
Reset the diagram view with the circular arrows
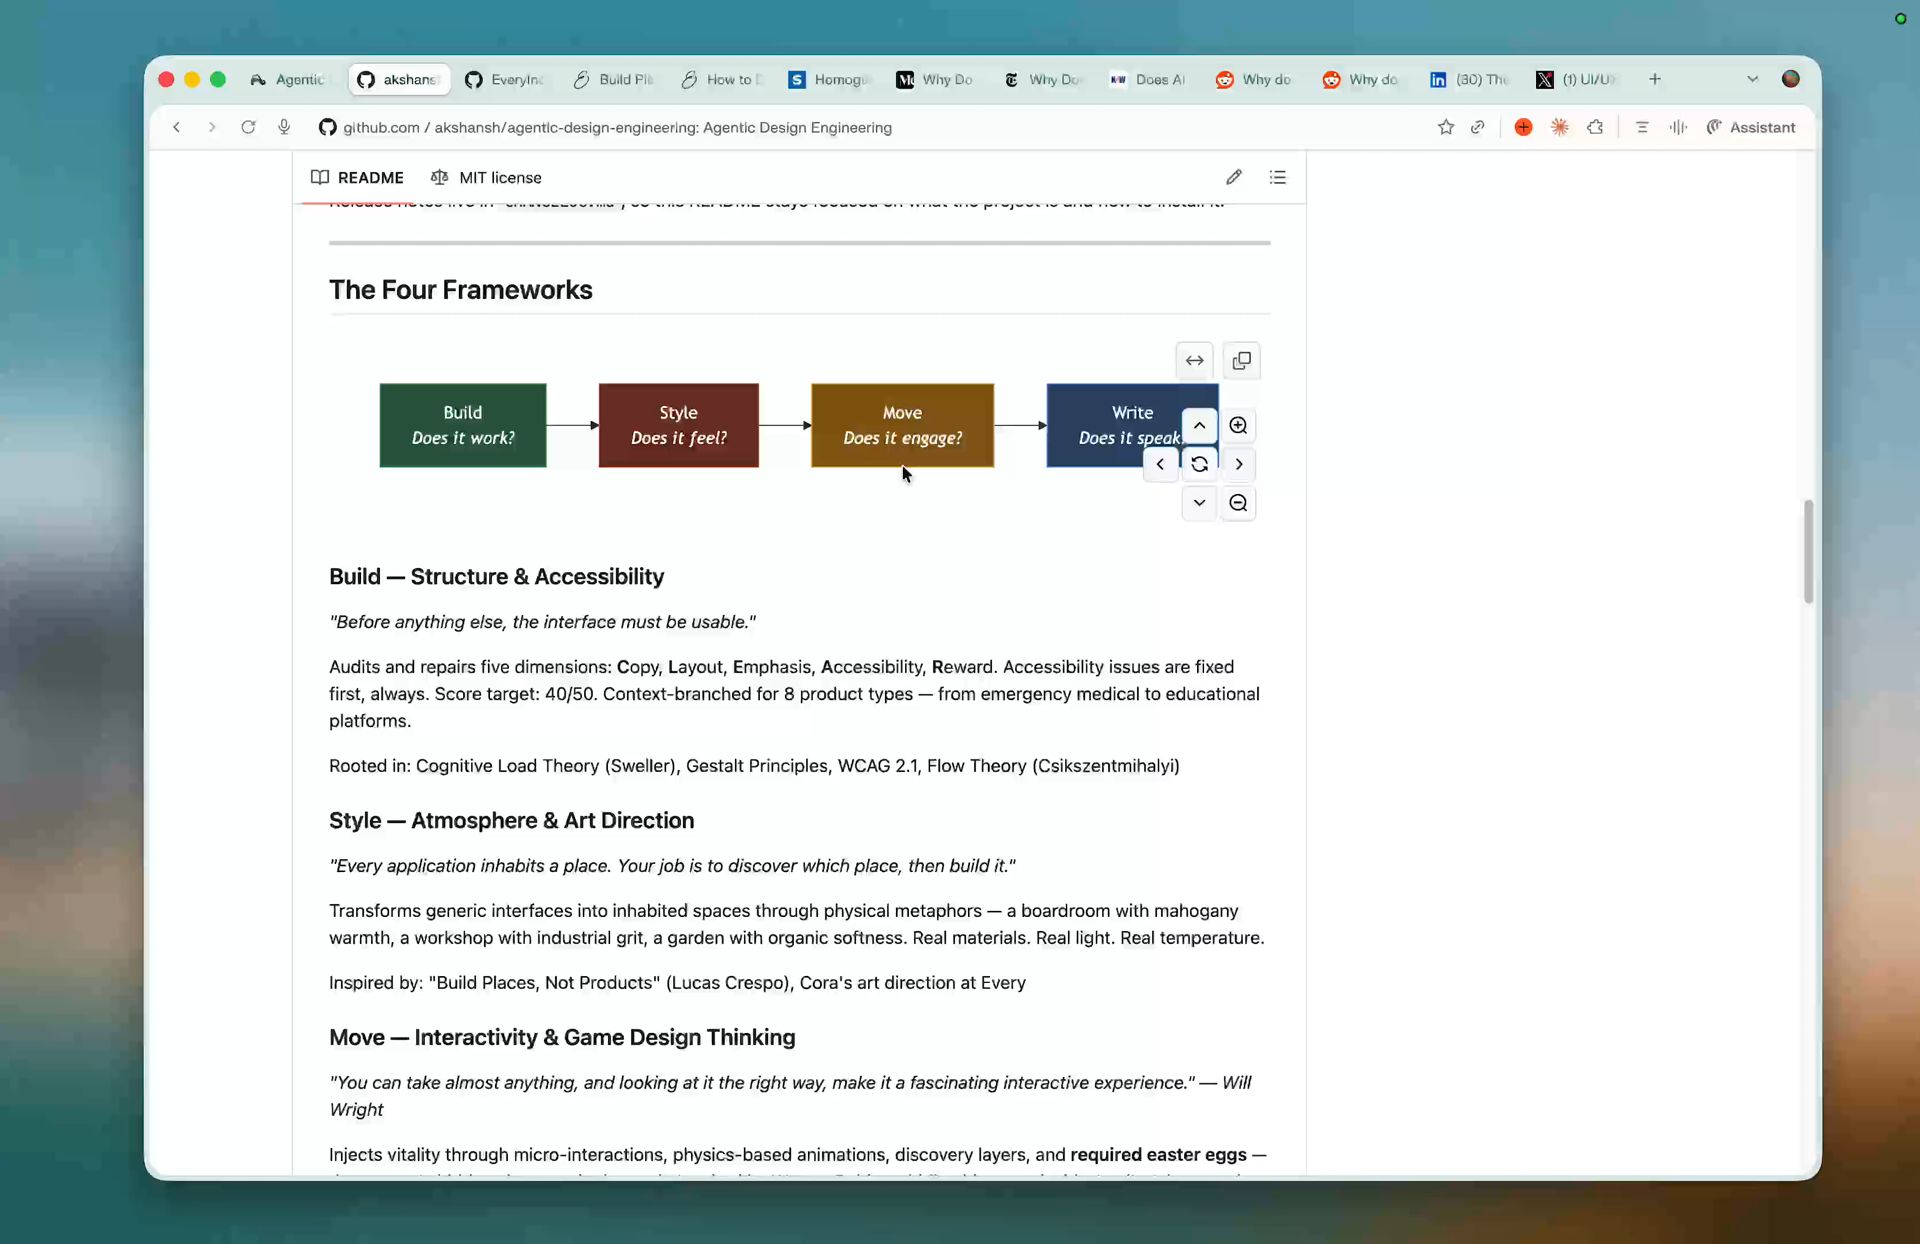(1199, 464)
